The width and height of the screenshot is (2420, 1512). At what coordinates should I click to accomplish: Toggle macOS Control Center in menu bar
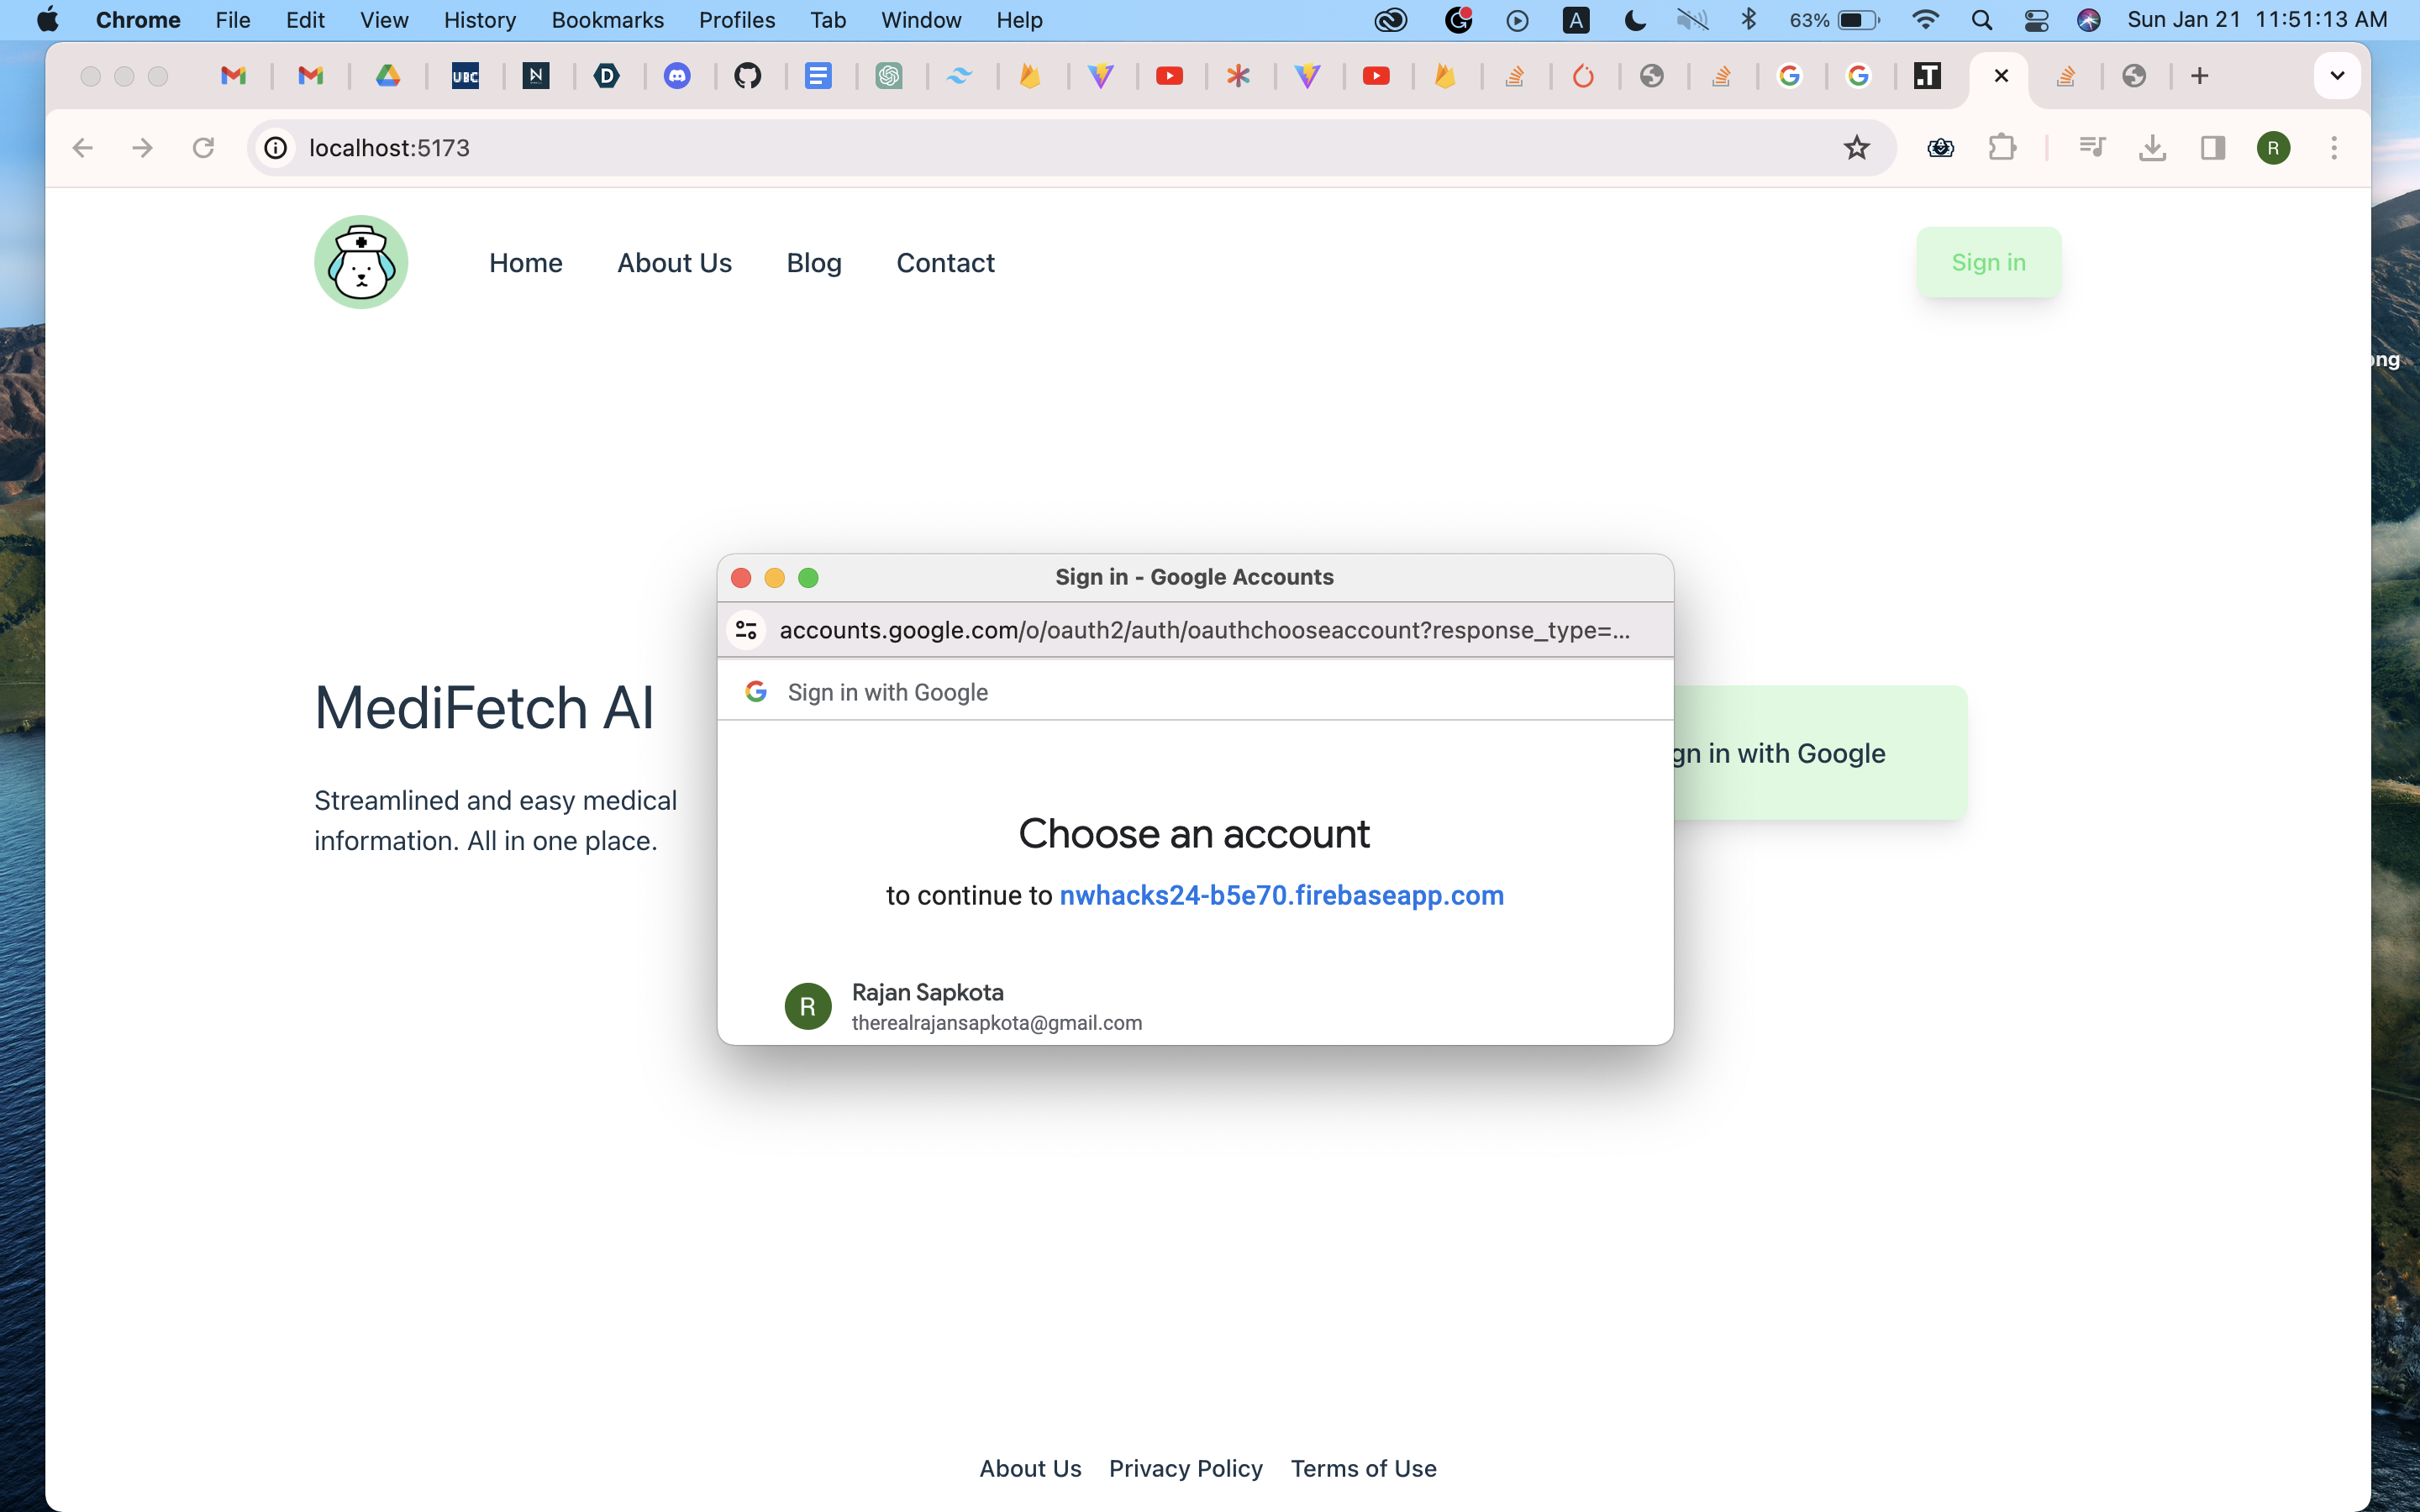click(2036, 20)
